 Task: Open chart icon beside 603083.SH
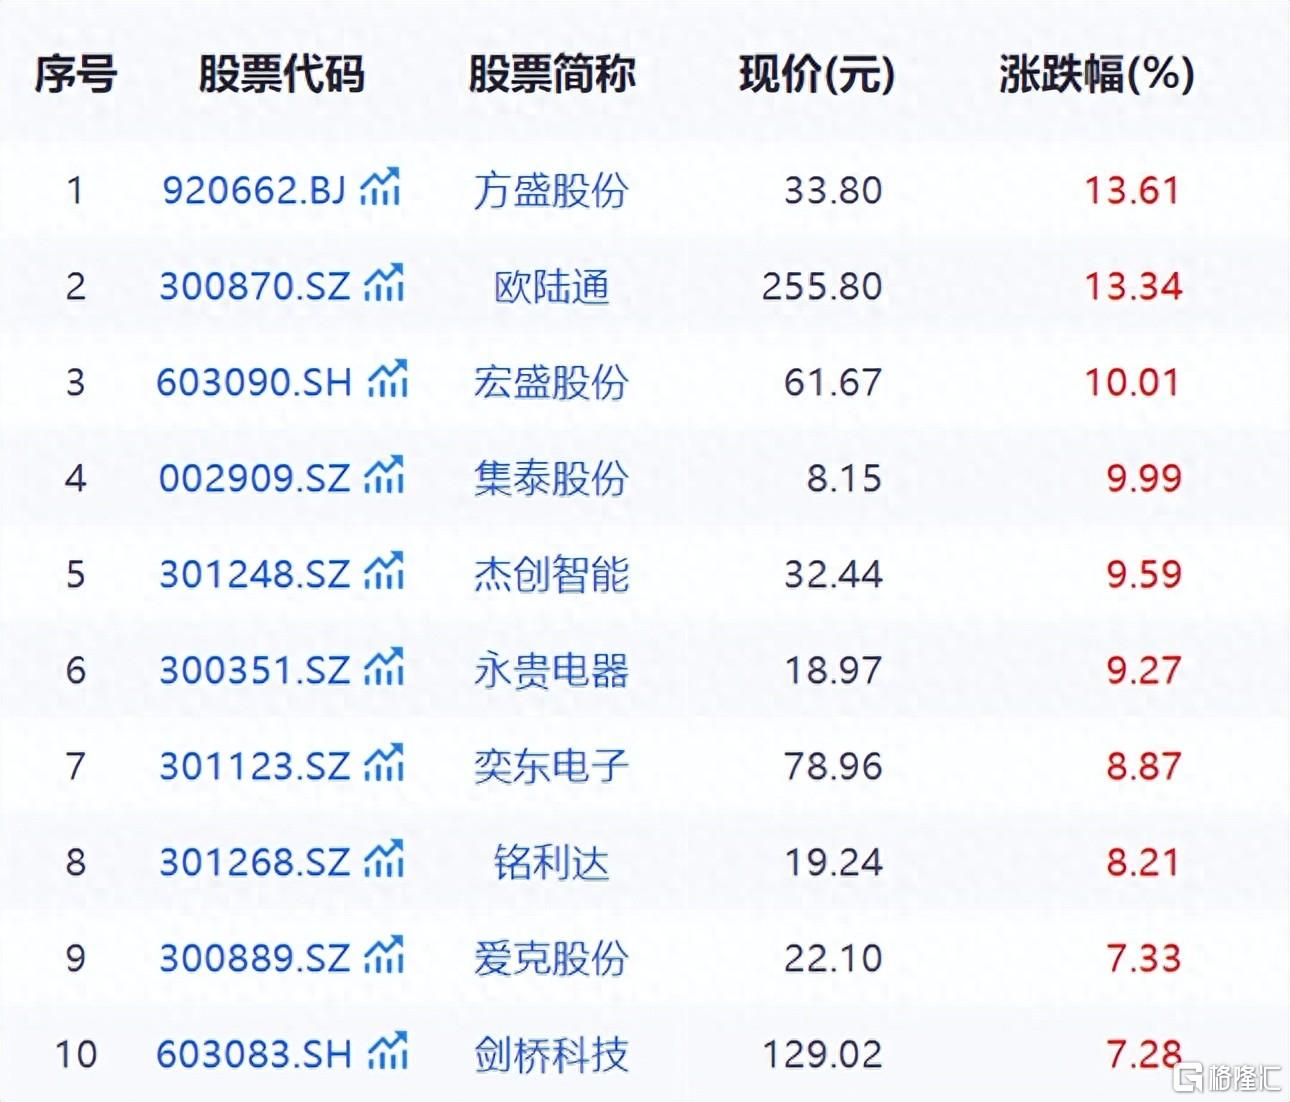(x=388, y=1051)
